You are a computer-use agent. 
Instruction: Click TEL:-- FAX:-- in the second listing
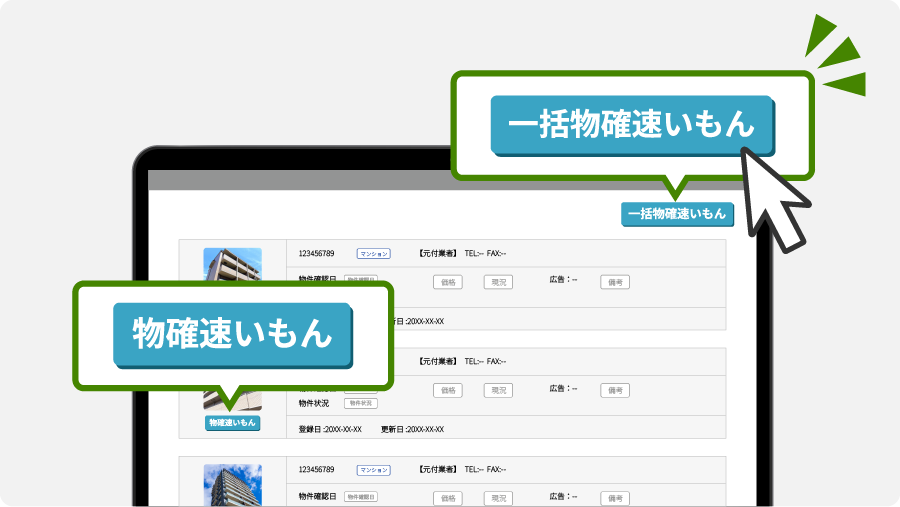point(486,361)
